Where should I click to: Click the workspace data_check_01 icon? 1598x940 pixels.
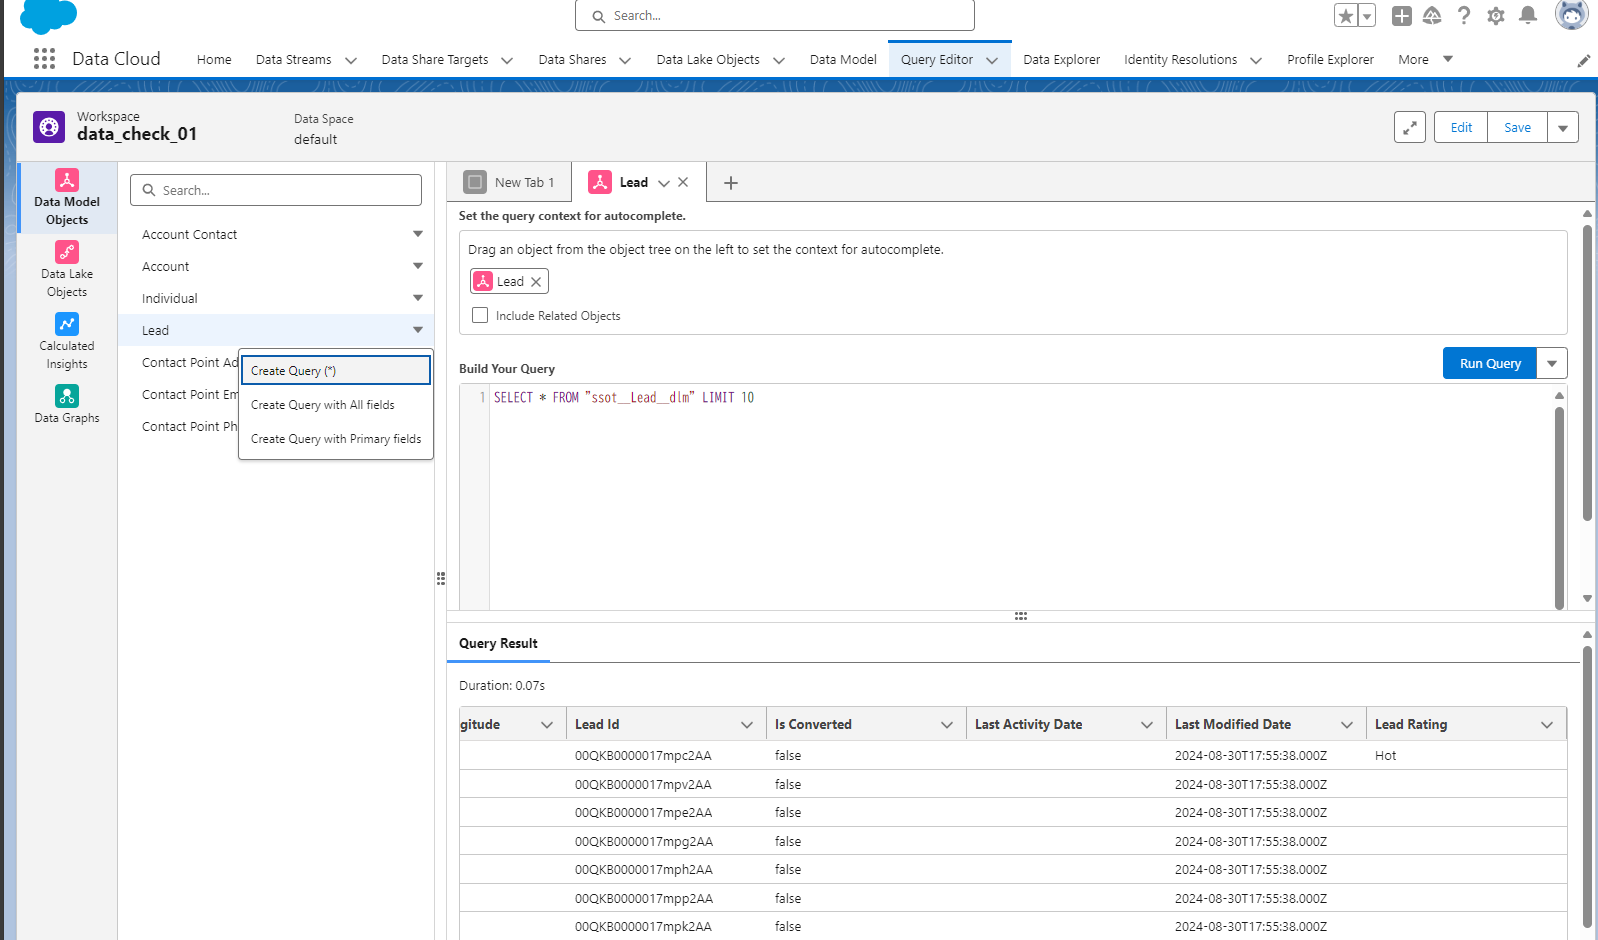pyautogui.click(x=49, y=127)
